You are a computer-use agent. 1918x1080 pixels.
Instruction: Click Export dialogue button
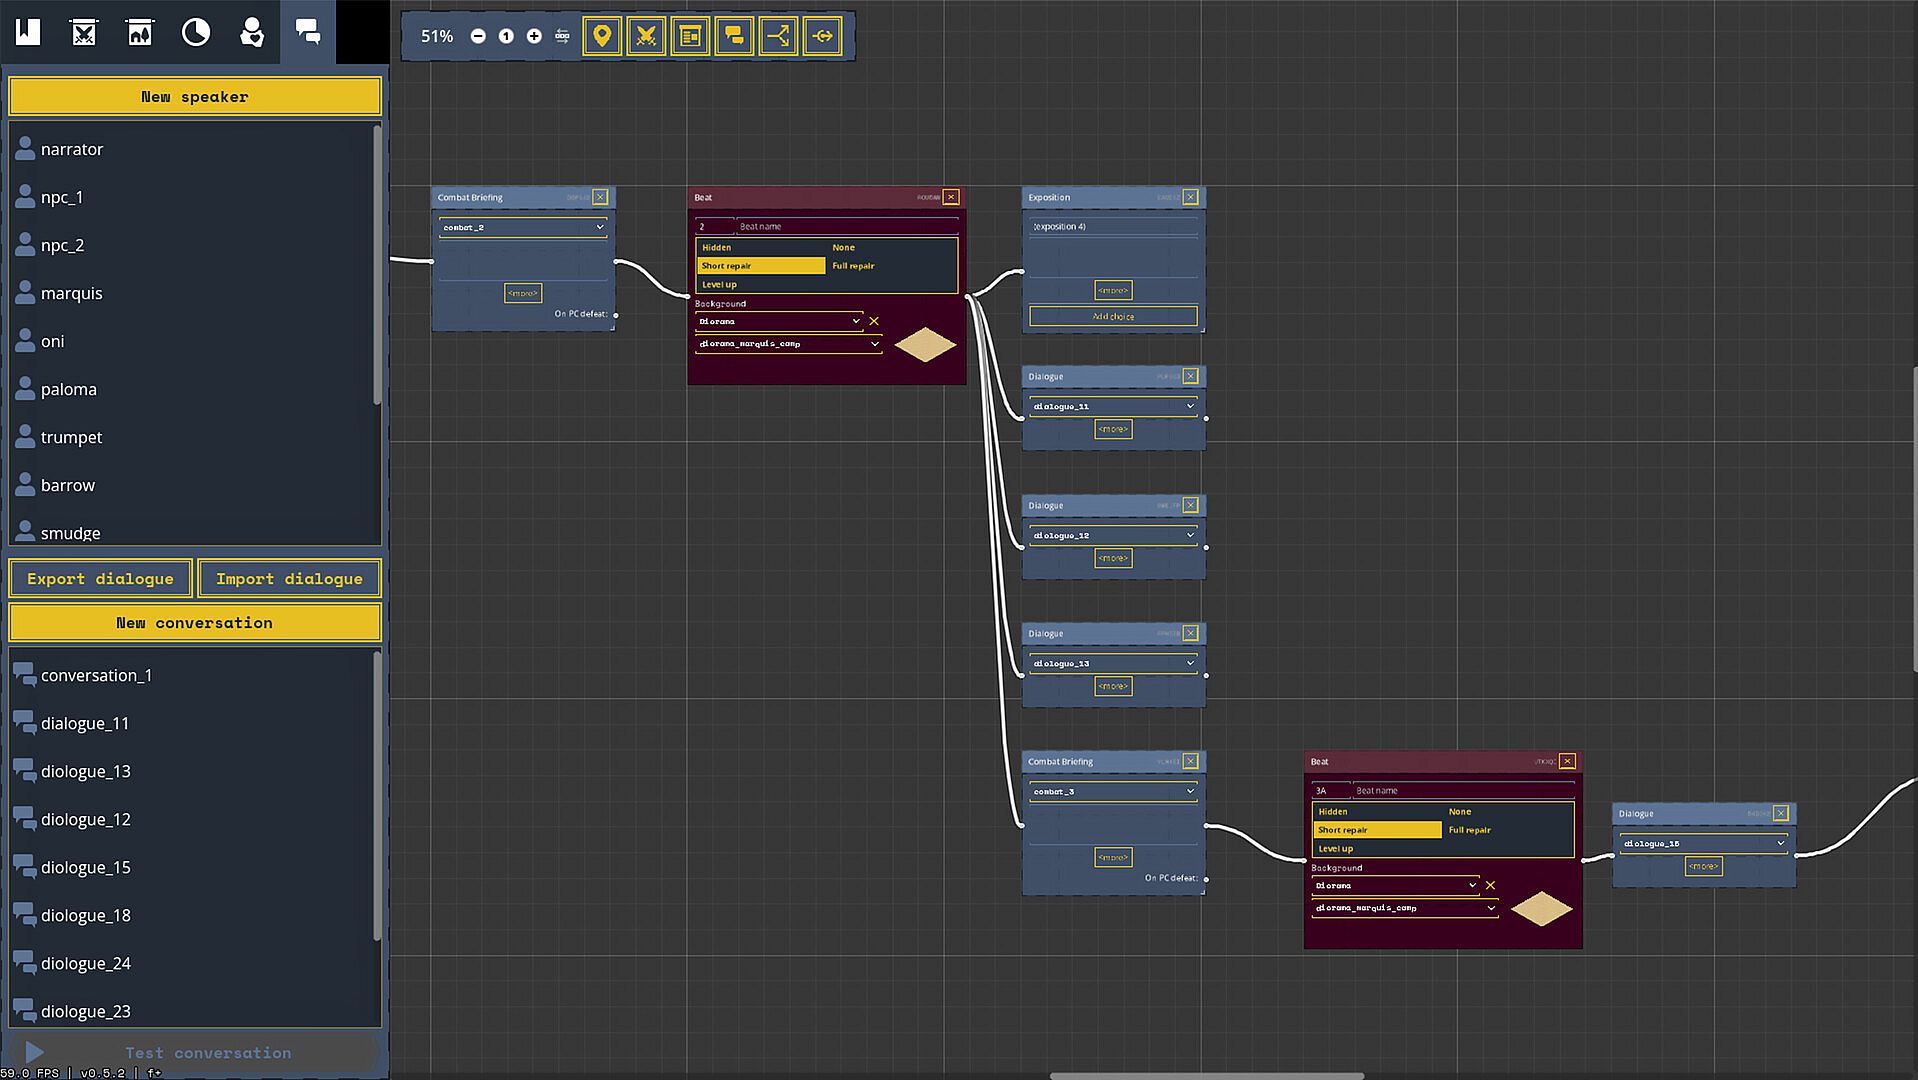pyautogui.click(x=100, y=579)
